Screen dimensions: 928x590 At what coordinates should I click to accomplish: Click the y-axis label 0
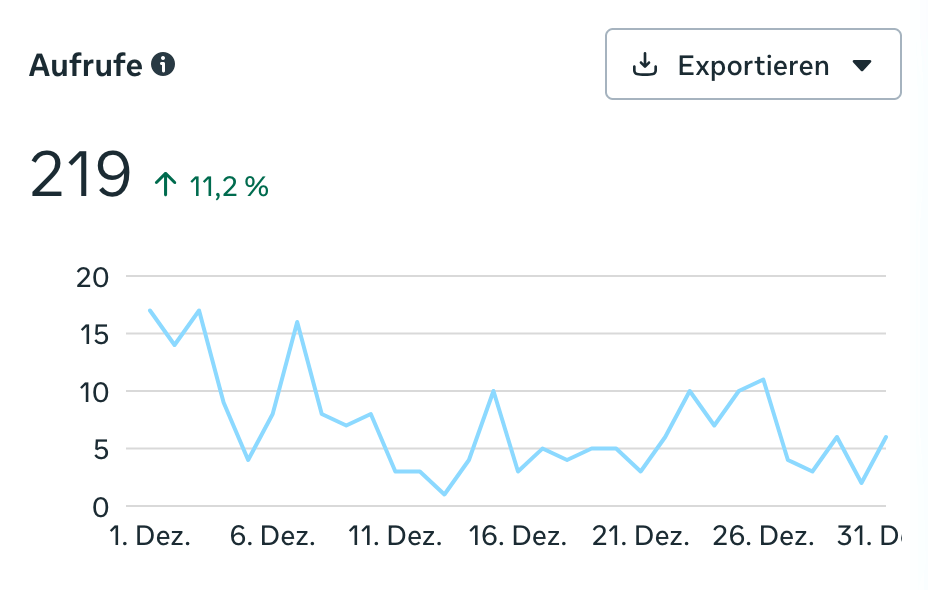click(x=100, y=507)
